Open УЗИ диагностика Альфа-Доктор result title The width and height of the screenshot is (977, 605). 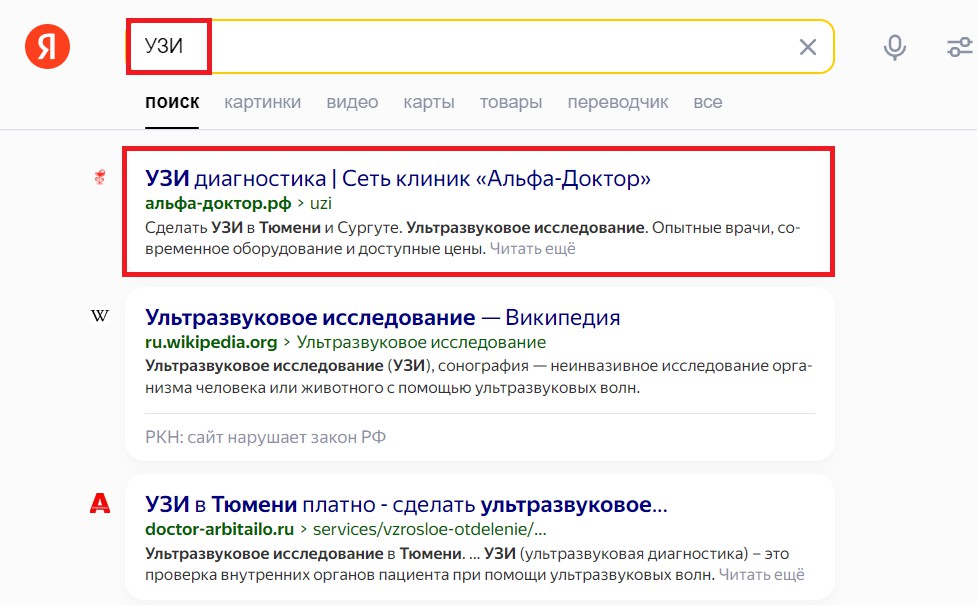click(x=398, y=179)
